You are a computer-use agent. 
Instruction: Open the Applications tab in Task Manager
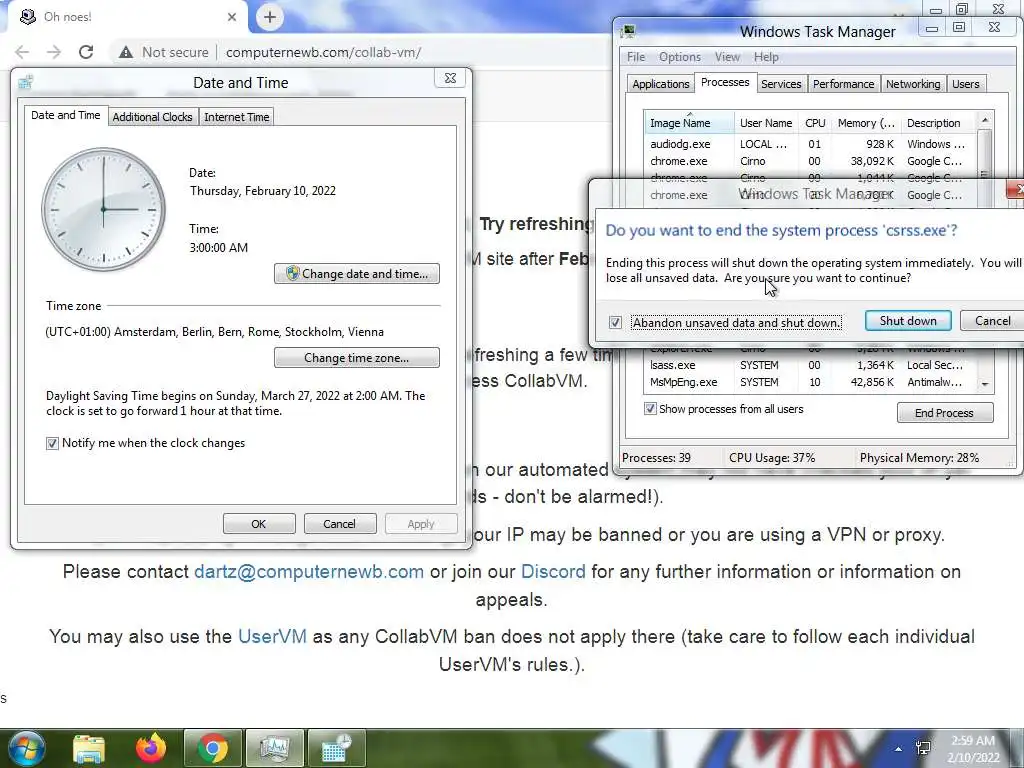tap(660, 84)
